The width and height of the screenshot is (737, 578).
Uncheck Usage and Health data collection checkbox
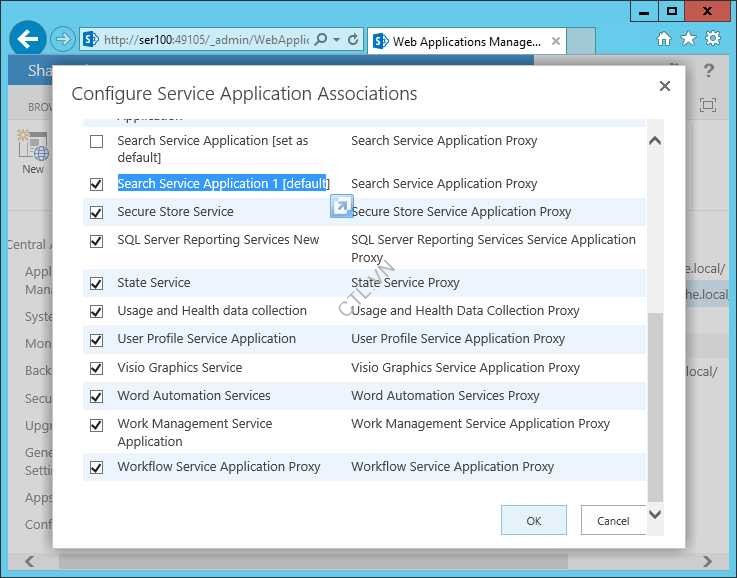point(96,312)
